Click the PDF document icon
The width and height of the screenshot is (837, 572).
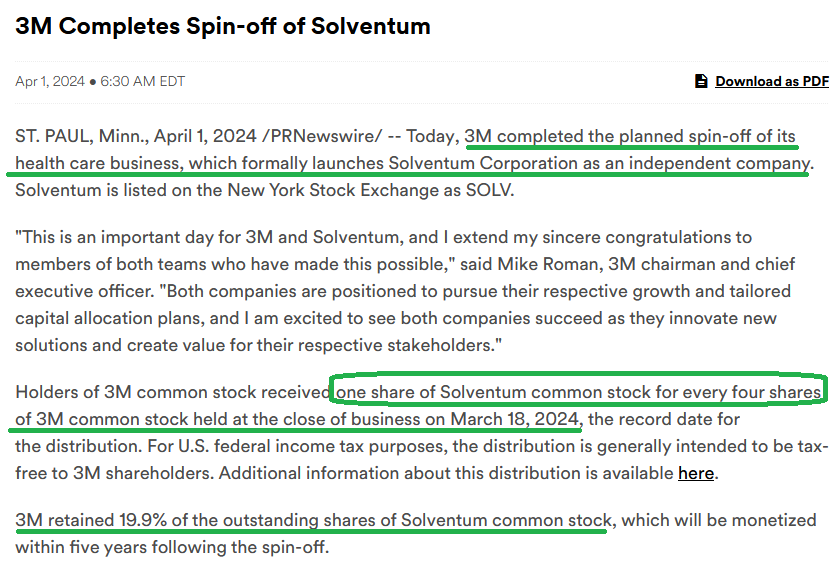click(x=701, y=81)
